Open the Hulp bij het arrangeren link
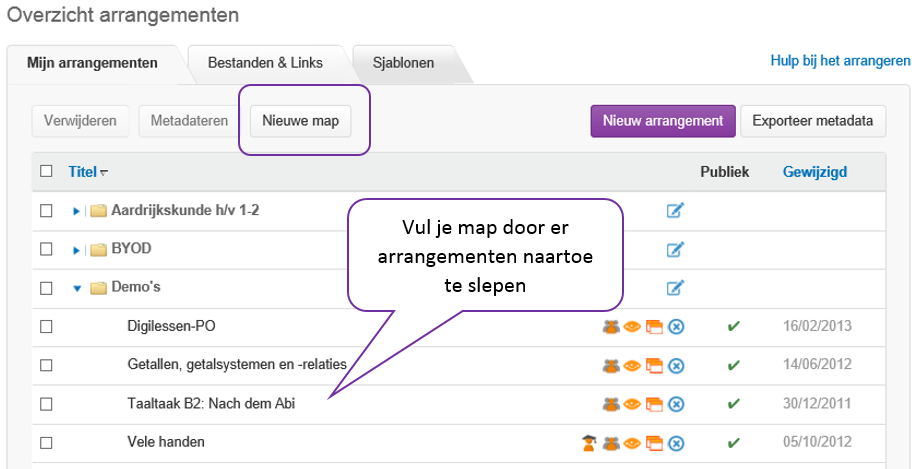Viewport: 912px width, 469px height. 840,60
